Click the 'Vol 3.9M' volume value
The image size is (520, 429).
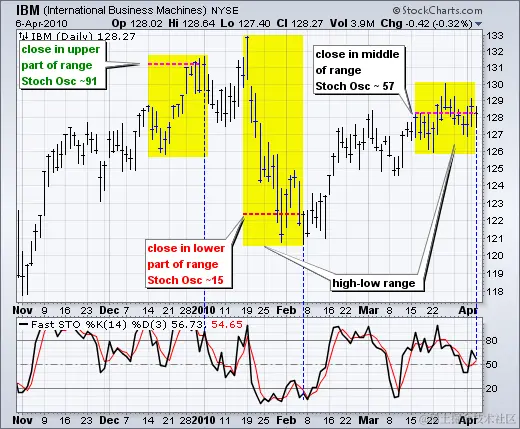pos(352,24)
